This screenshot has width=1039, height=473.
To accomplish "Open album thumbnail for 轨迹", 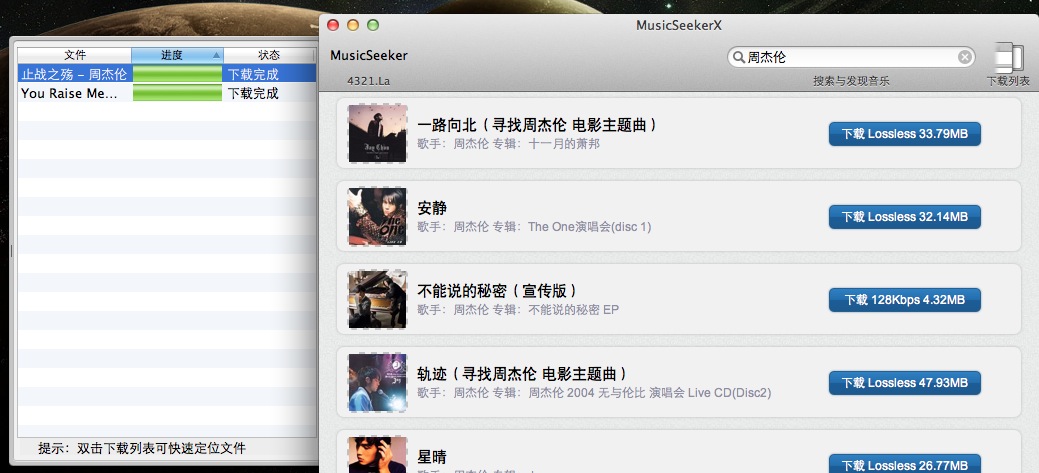I will tap(377, 382).
